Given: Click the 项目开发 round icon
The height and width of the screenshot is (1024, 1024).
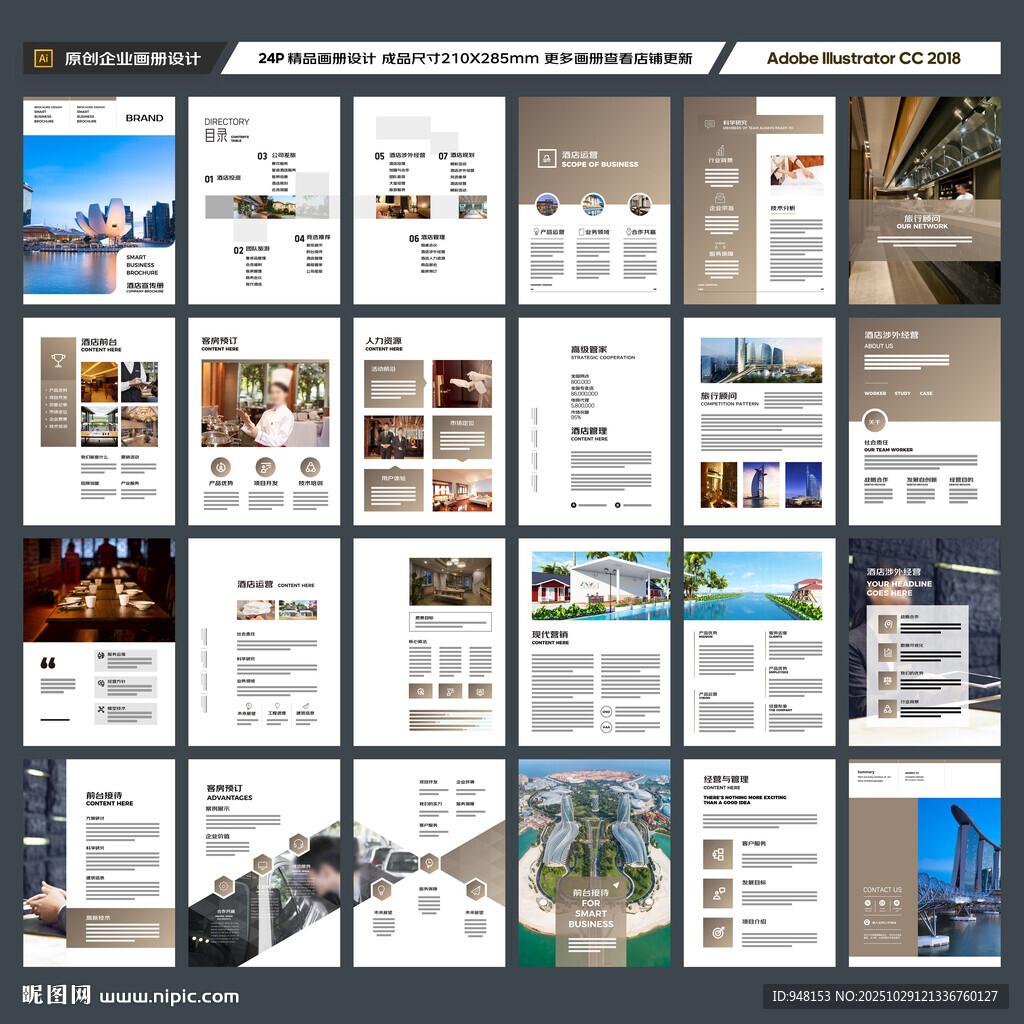Looking at the screenshot, I should 265,467.
